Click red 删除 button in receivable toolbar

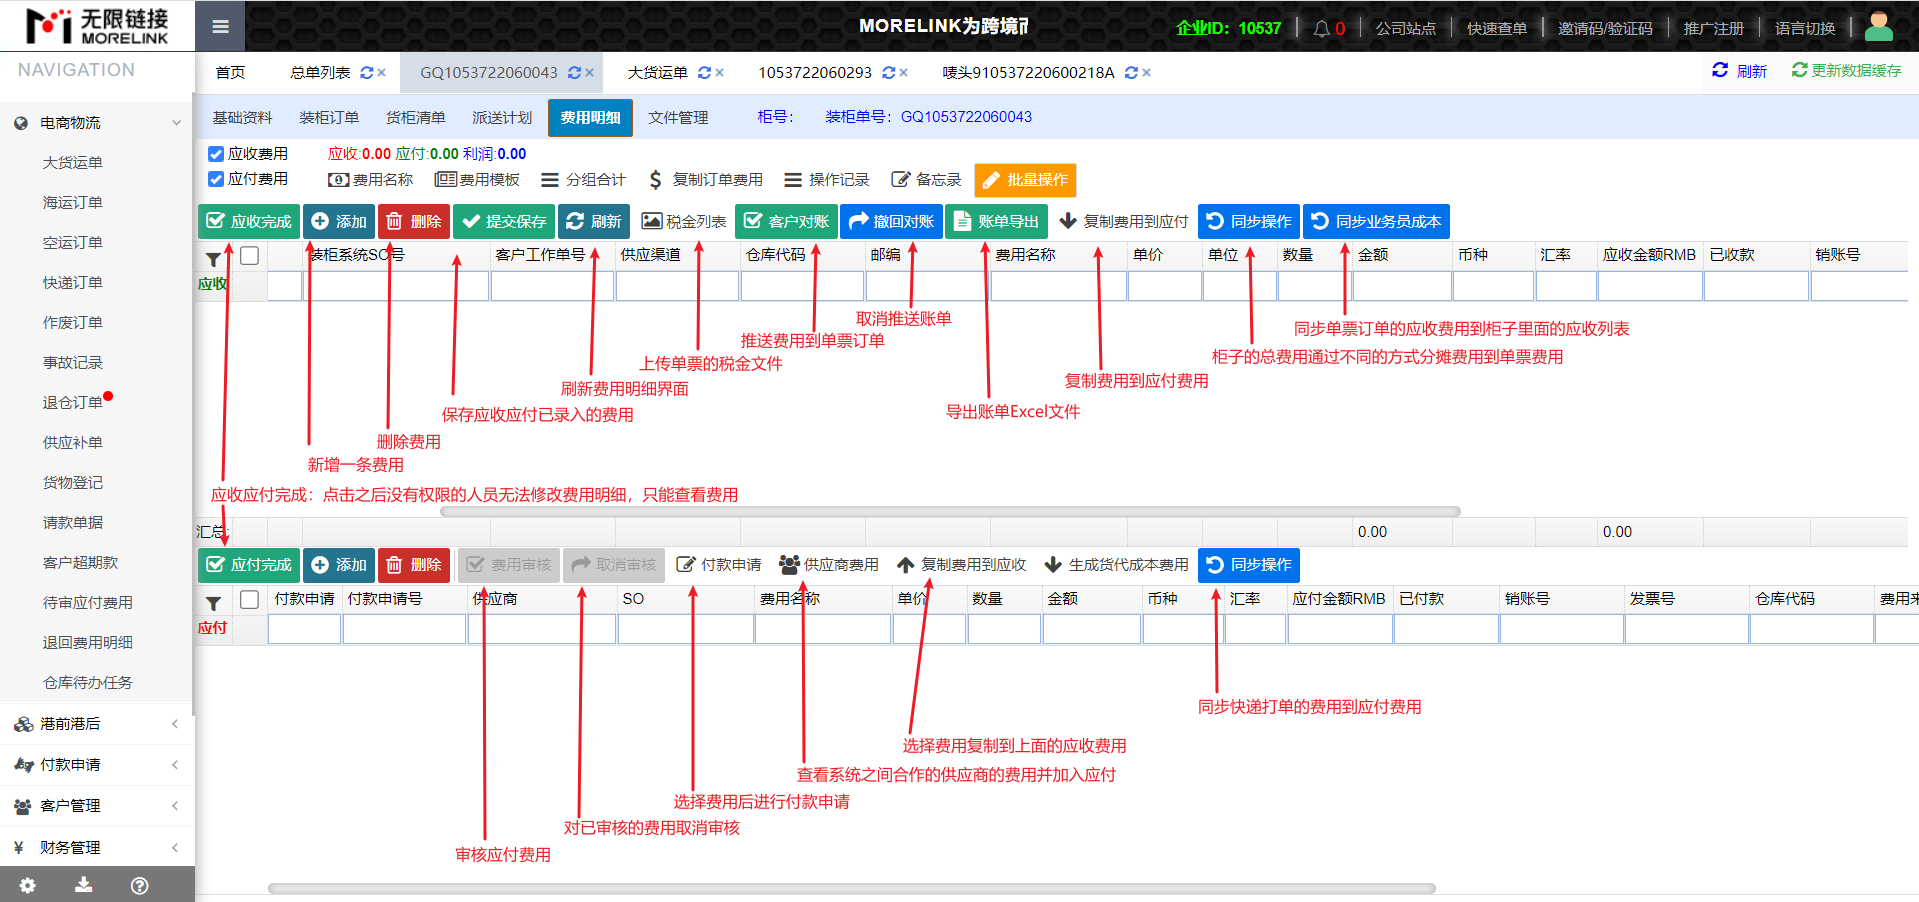414,221
